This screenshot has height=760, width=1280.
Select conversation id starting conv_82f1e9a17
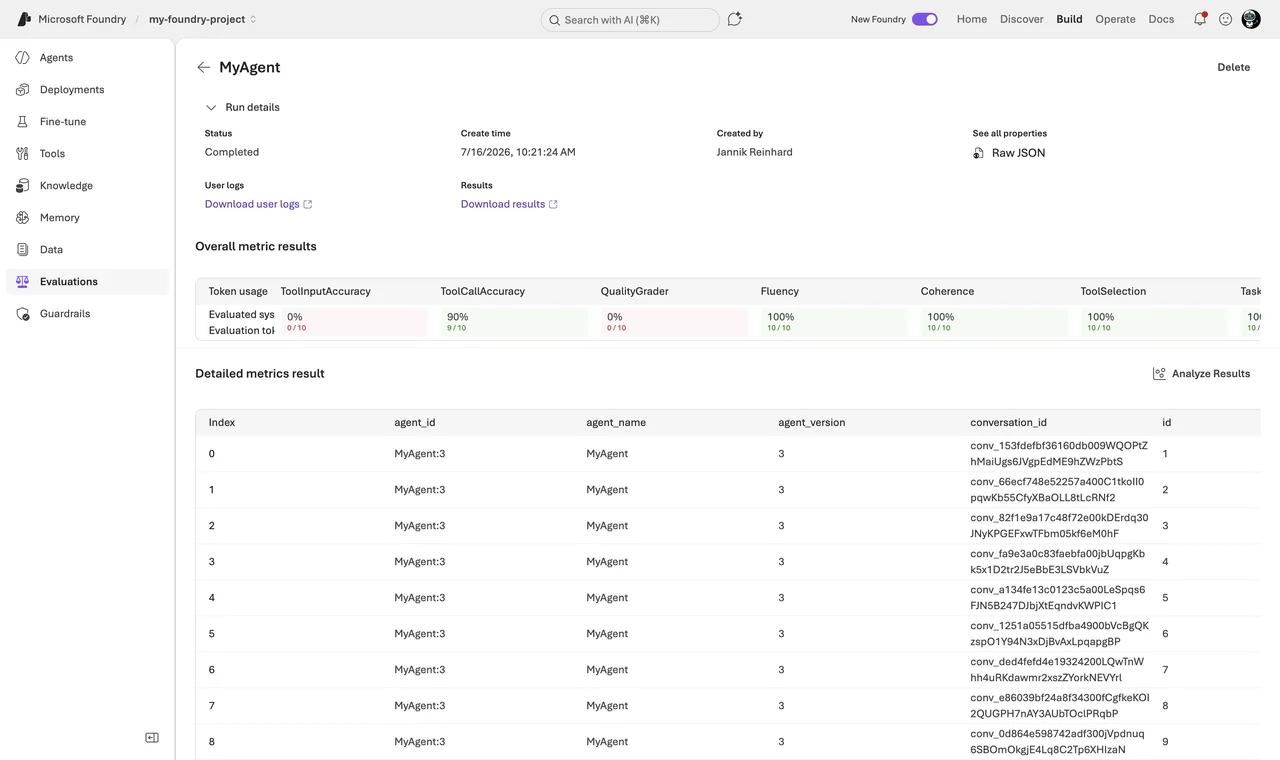click(x=1059, y=526)
